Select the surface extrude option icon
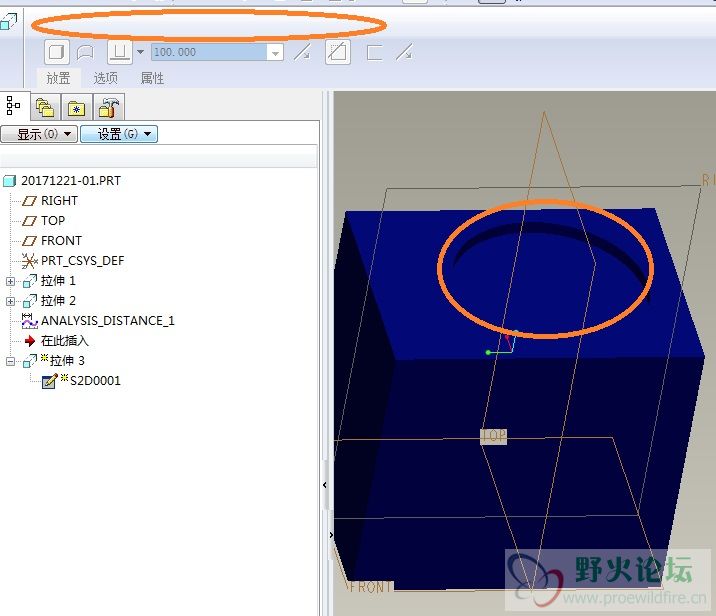The height and width of the screenshot is (616, 716). (x=85, y=53)
